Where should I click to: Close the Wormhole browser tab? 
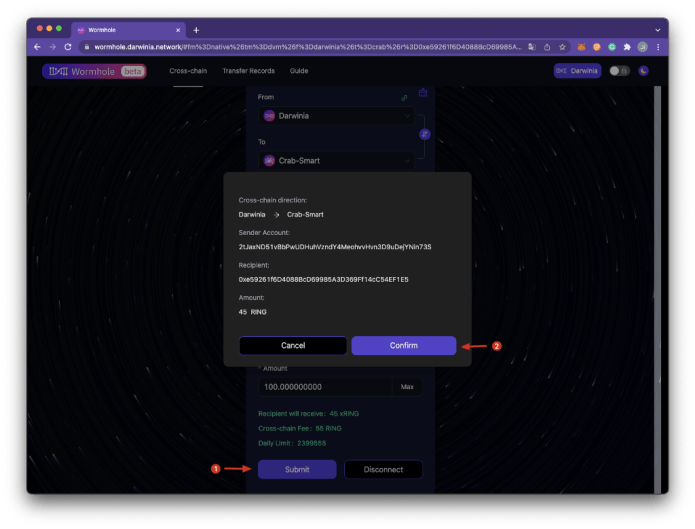(178, 30)
